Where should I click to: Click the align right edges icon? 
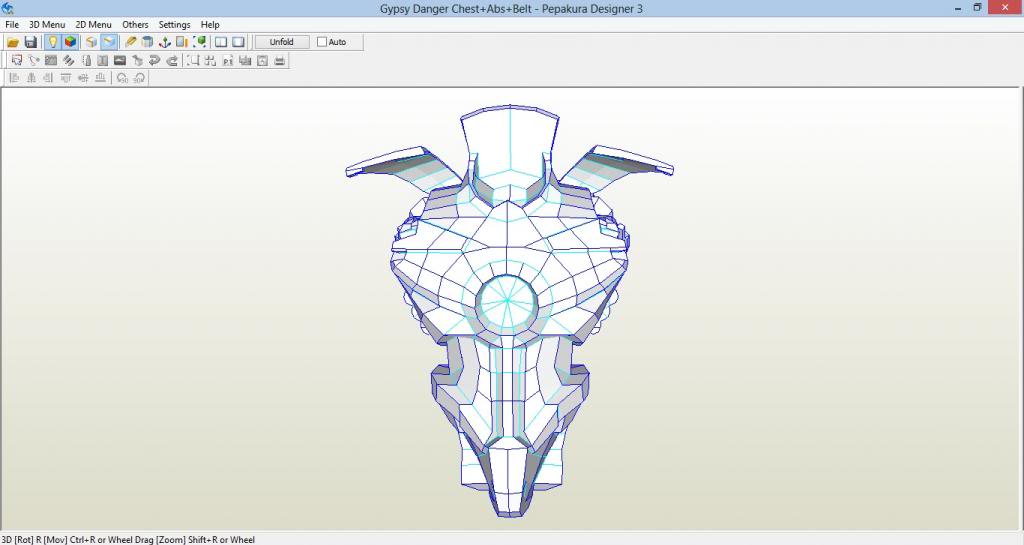(48, 78)
